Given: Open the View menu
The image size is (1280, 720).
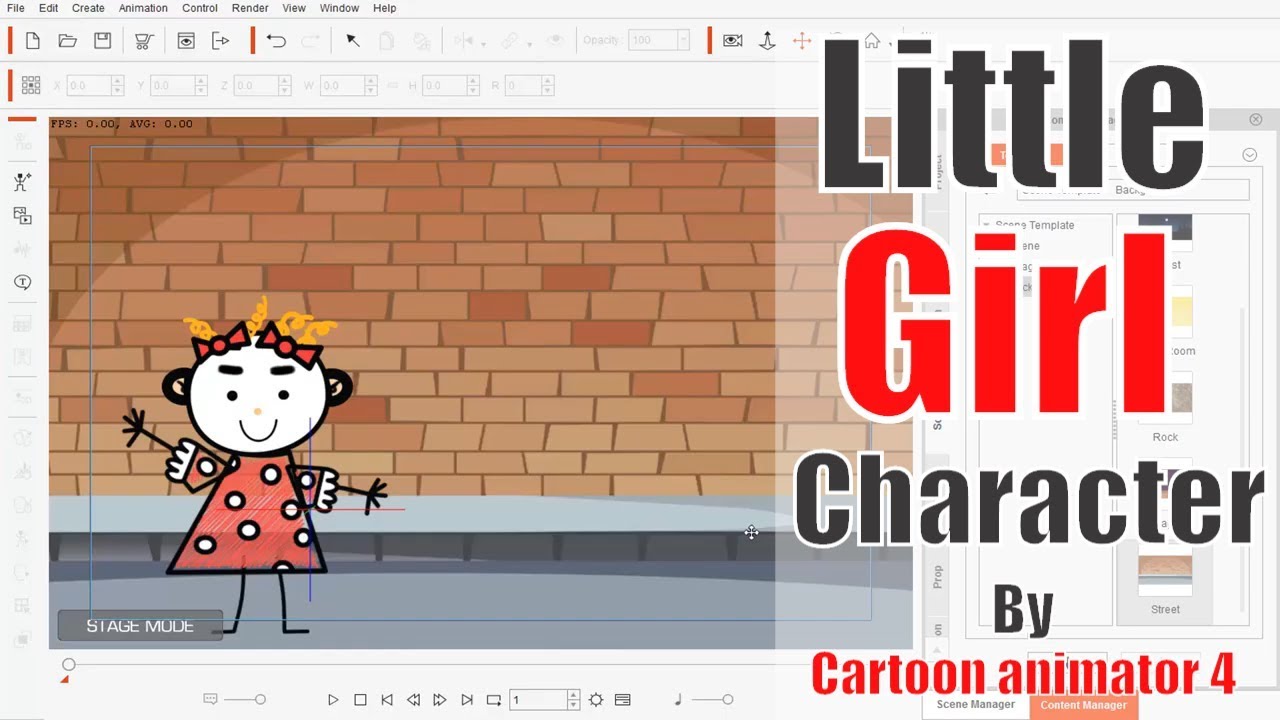Looking at the screenshot, I should (x=294, y=8).
